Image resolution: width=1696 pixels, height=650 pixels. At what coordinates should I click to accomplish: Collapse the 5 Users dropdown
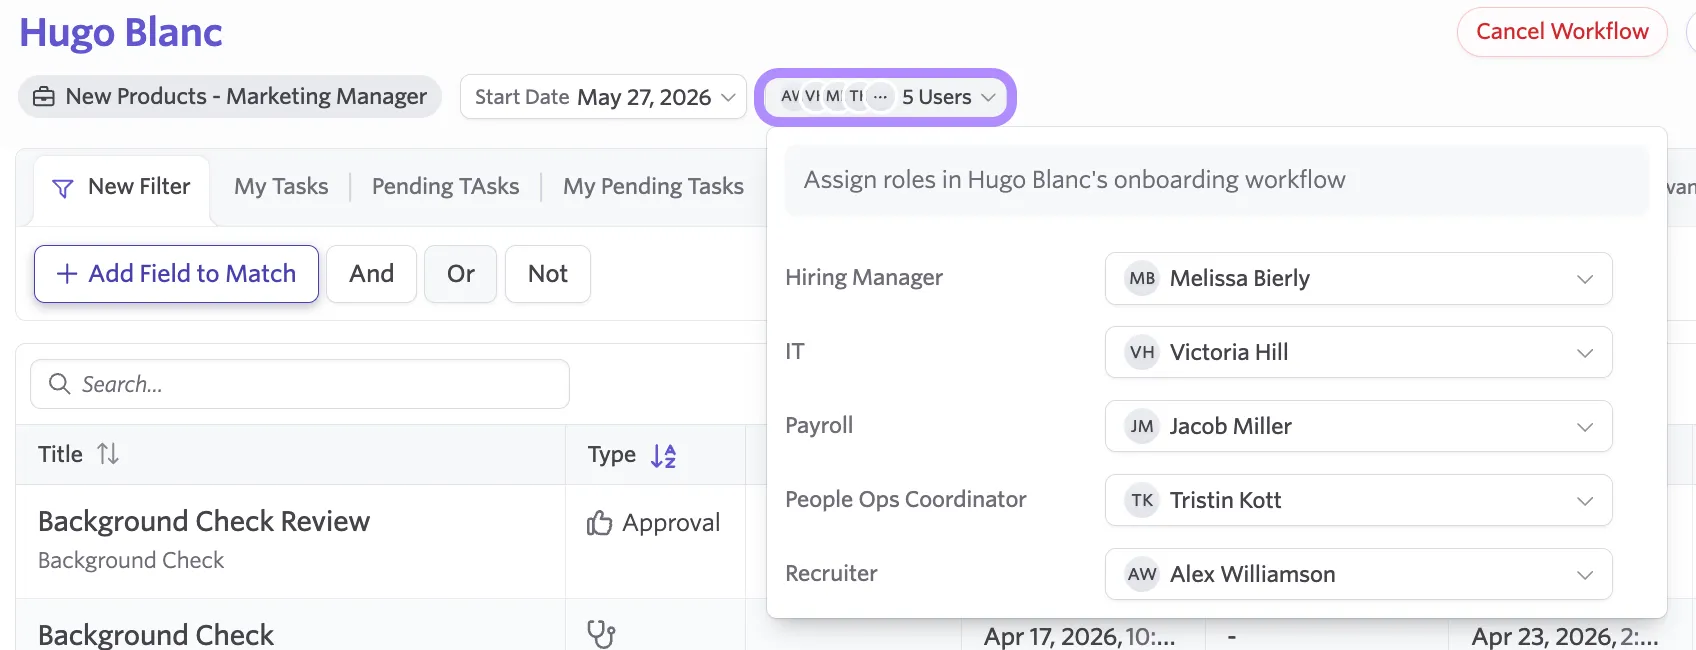(886, 97)
